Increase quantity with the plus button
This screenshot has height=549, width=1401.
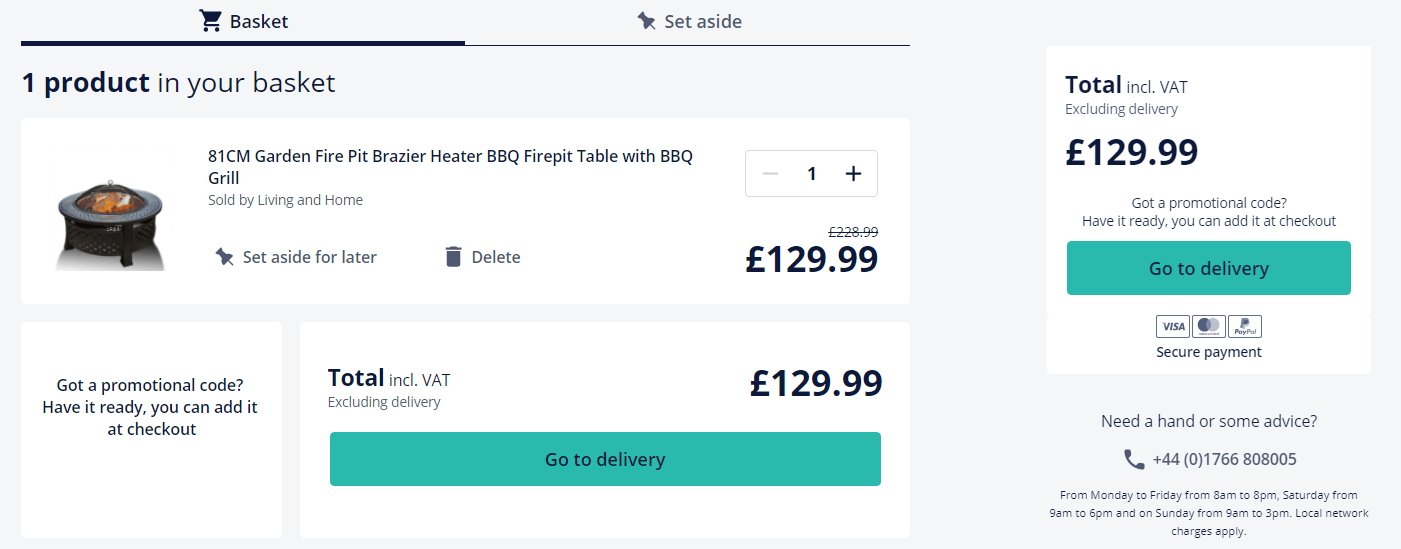[853, 174]
